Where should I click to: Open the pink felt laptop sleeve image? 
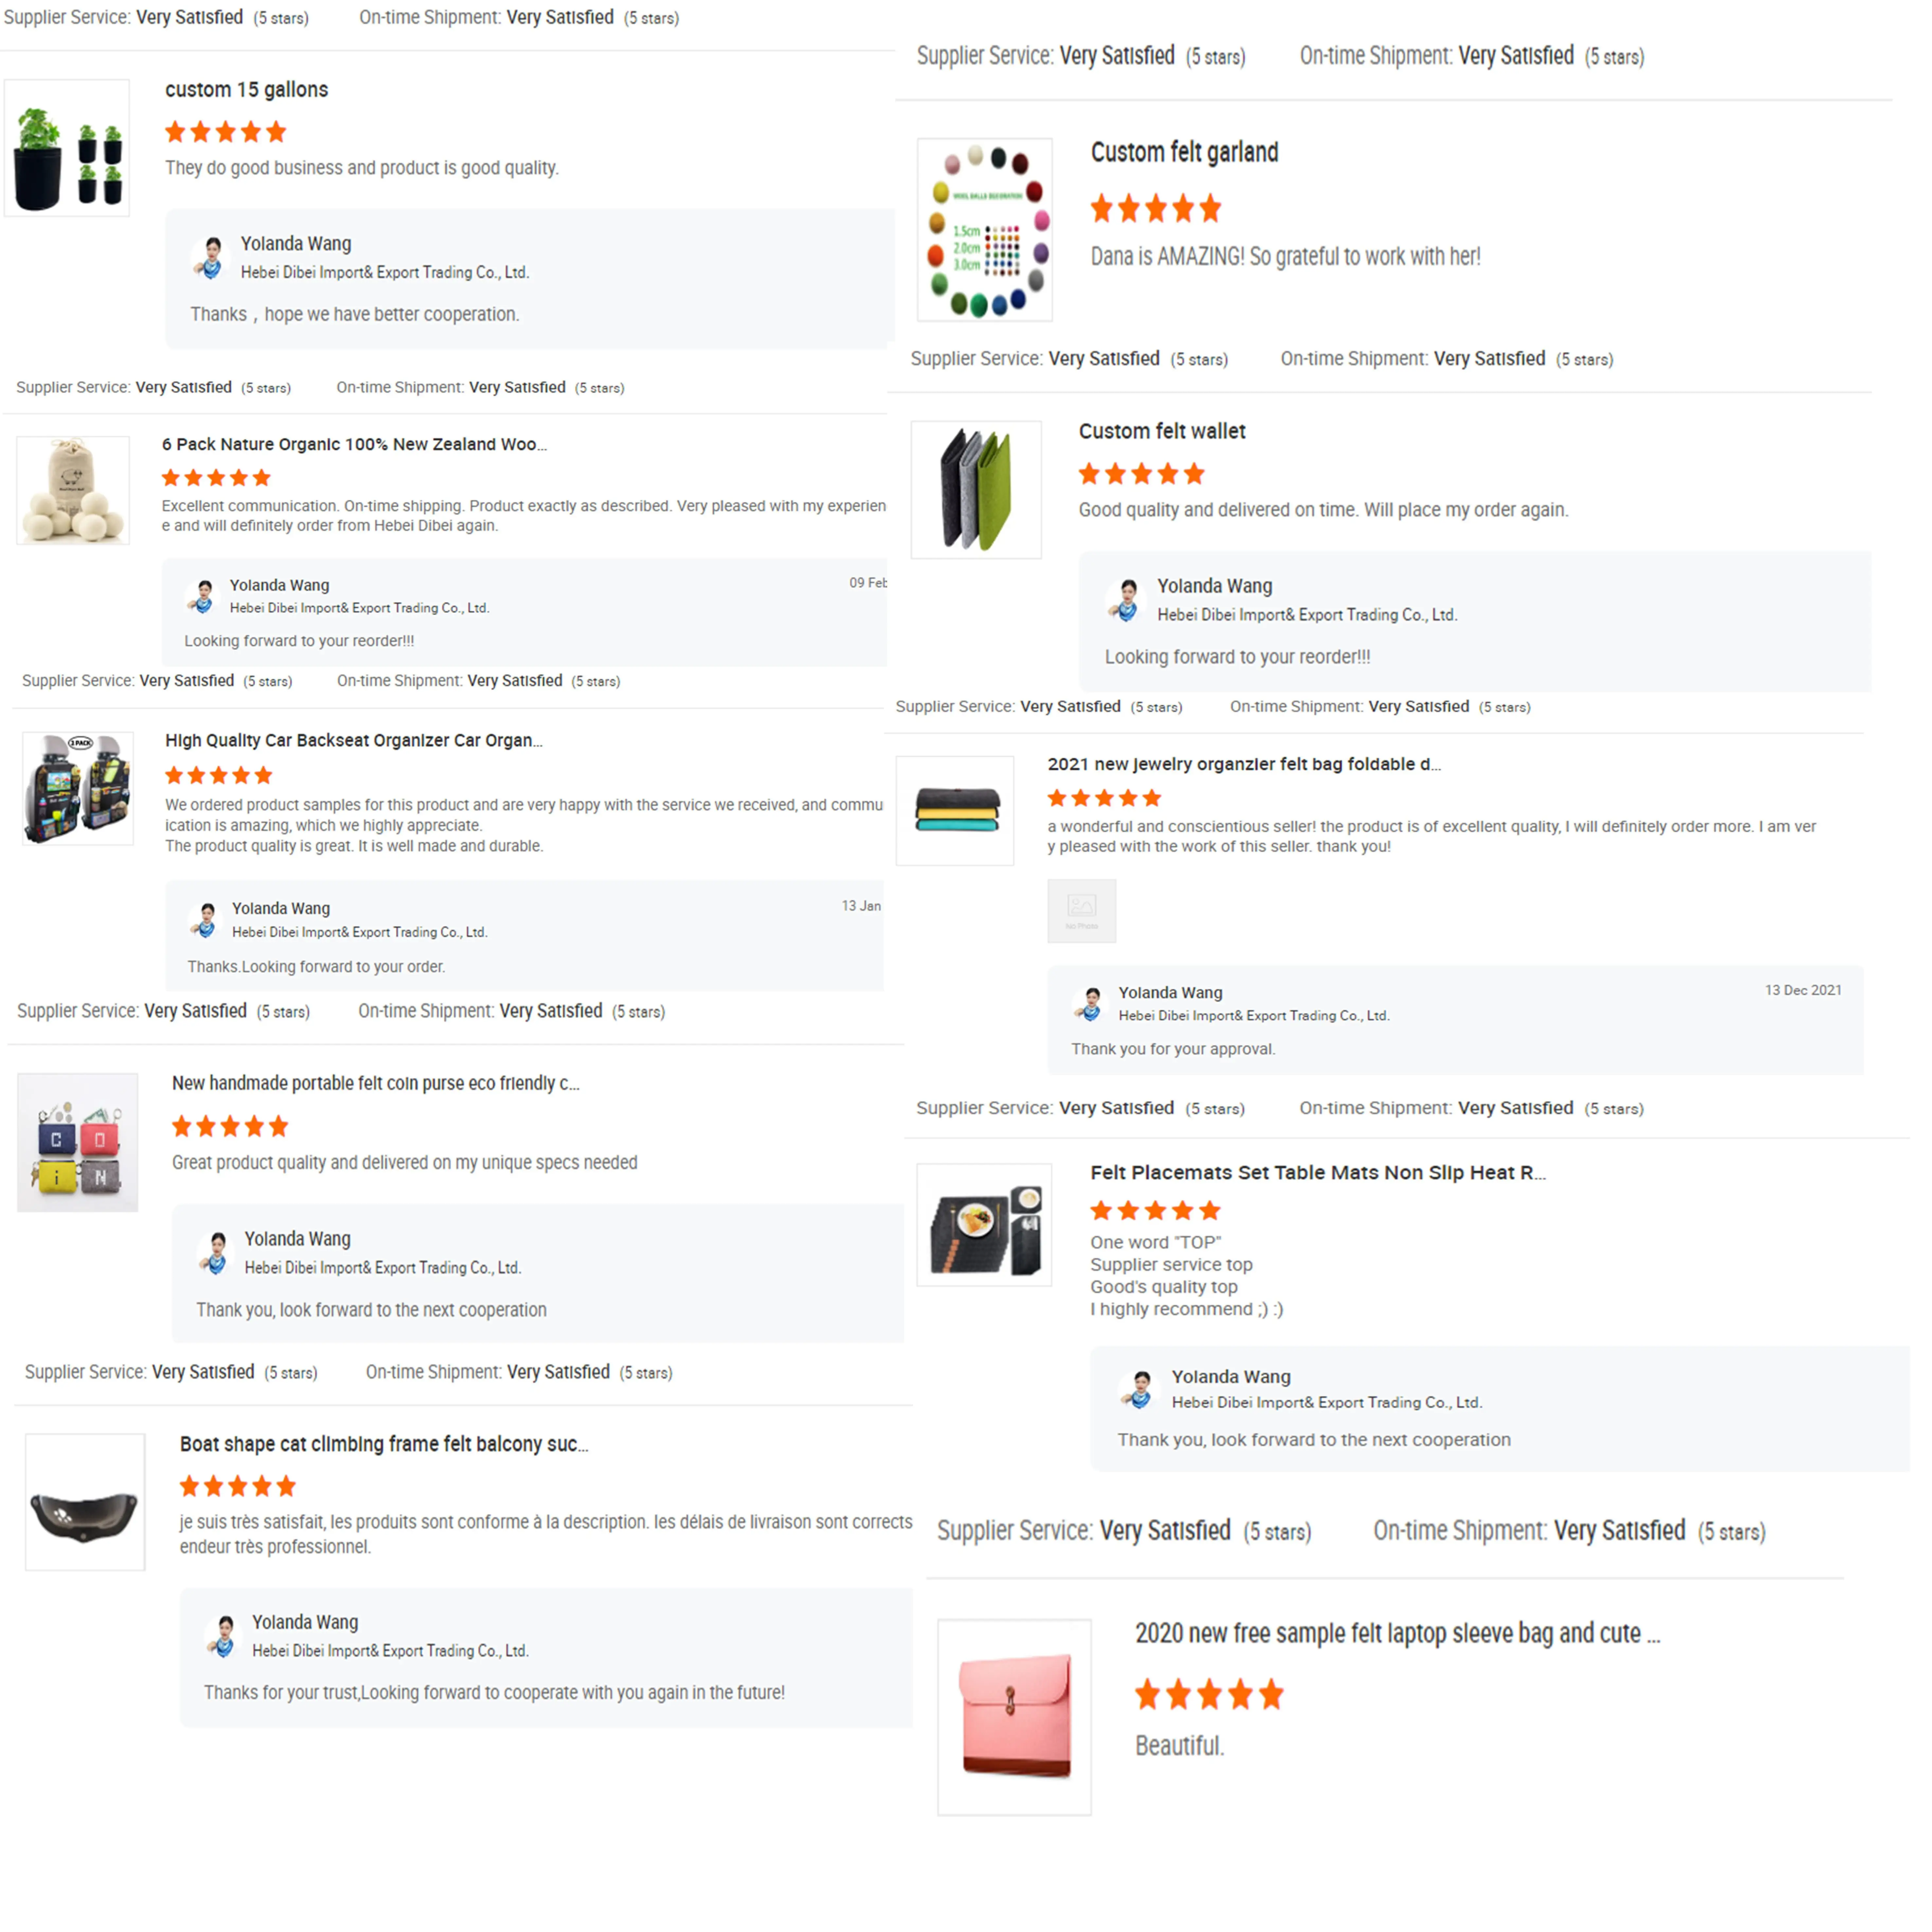pos(1014,1717)
